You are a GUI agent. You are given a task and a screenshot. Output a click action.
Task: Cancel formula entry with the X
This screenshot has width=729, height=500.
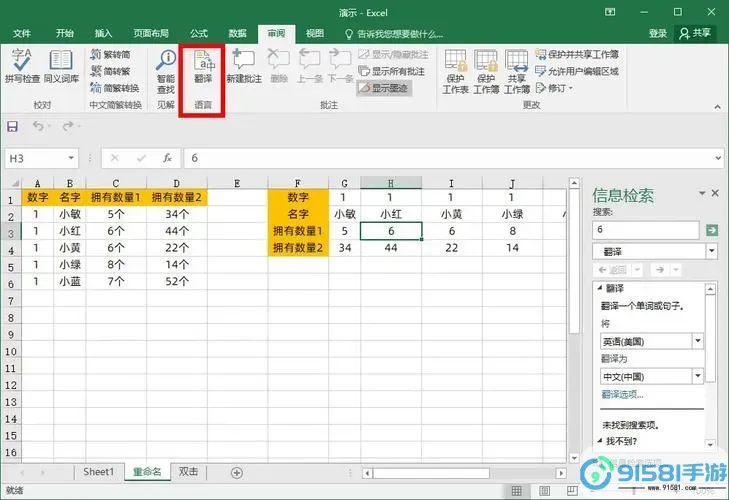point(114,158)
